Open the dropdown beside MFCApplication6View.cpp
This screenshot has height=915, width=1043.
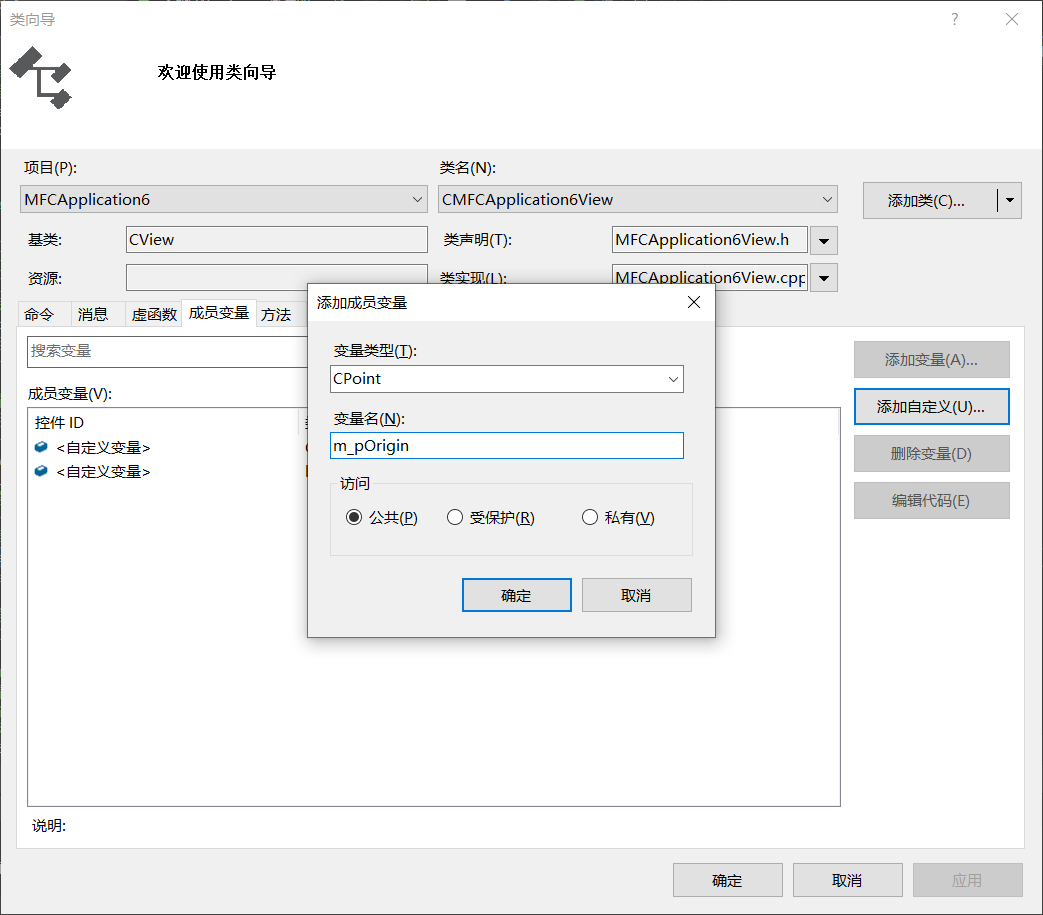(822, 277)
